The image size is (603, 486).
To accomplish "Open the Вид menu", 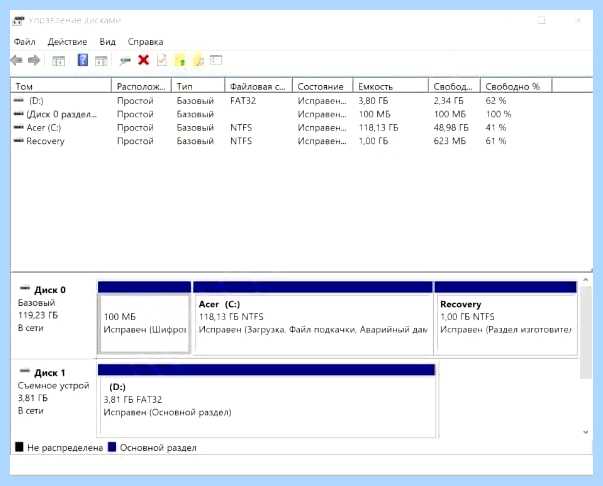I will click(107, 42).
